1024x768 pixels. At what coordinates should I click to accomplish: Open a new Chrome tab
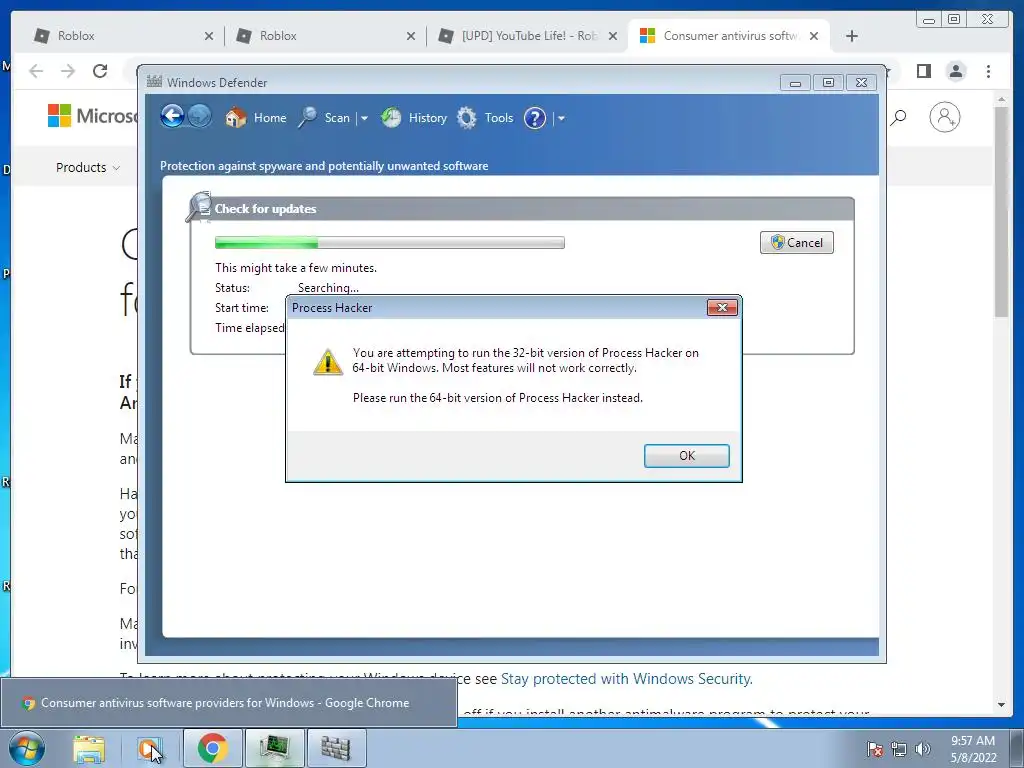[x=852, y=36]
